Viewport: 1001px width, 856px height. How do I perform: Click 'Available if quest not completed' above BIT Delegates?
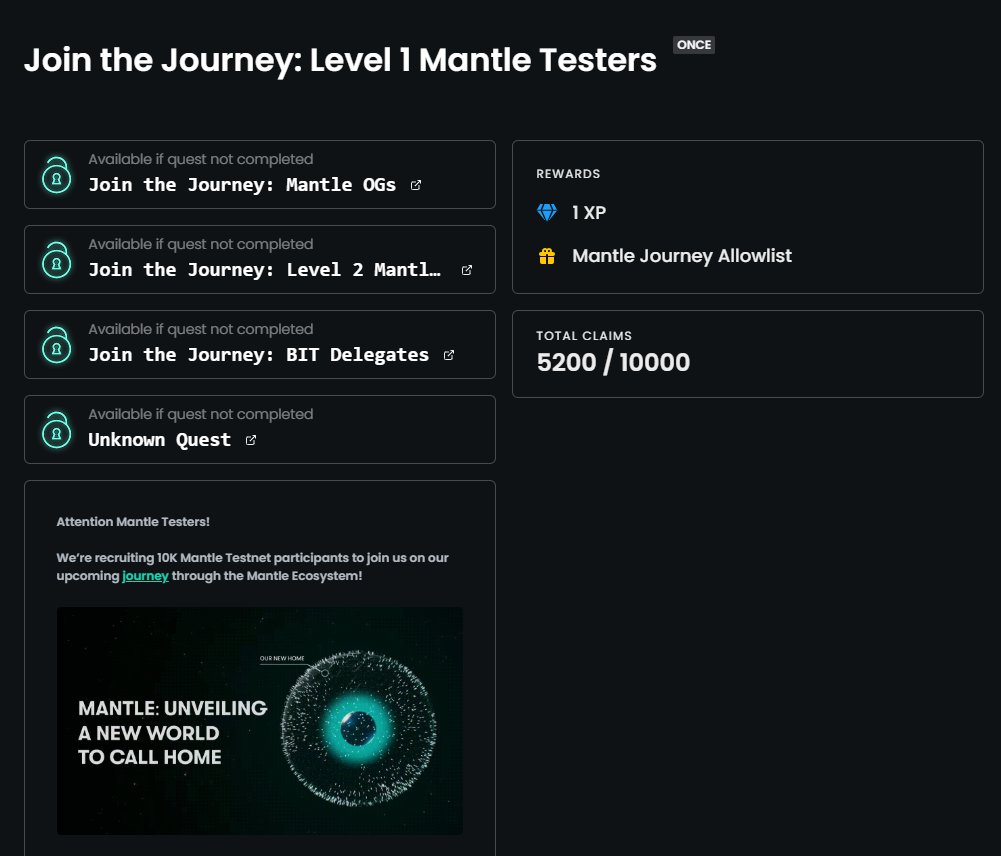[x=201, y=329]
